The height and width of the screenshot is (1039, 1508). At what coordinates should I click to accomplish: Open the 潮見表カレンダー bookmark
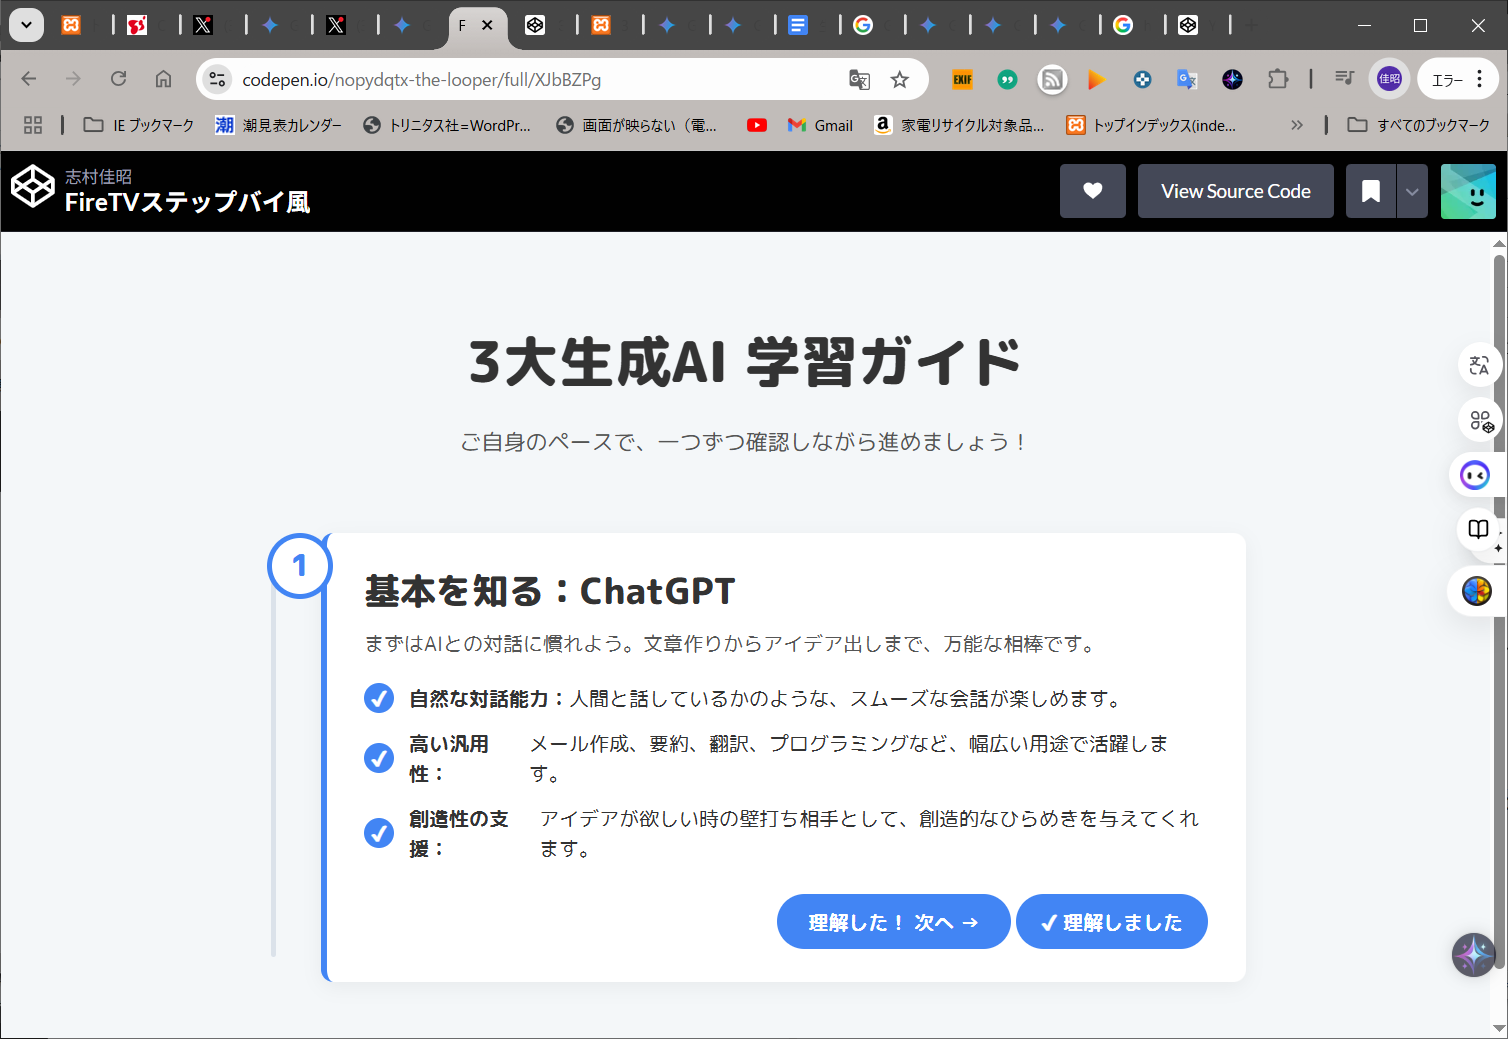click(x=279, y=125)
